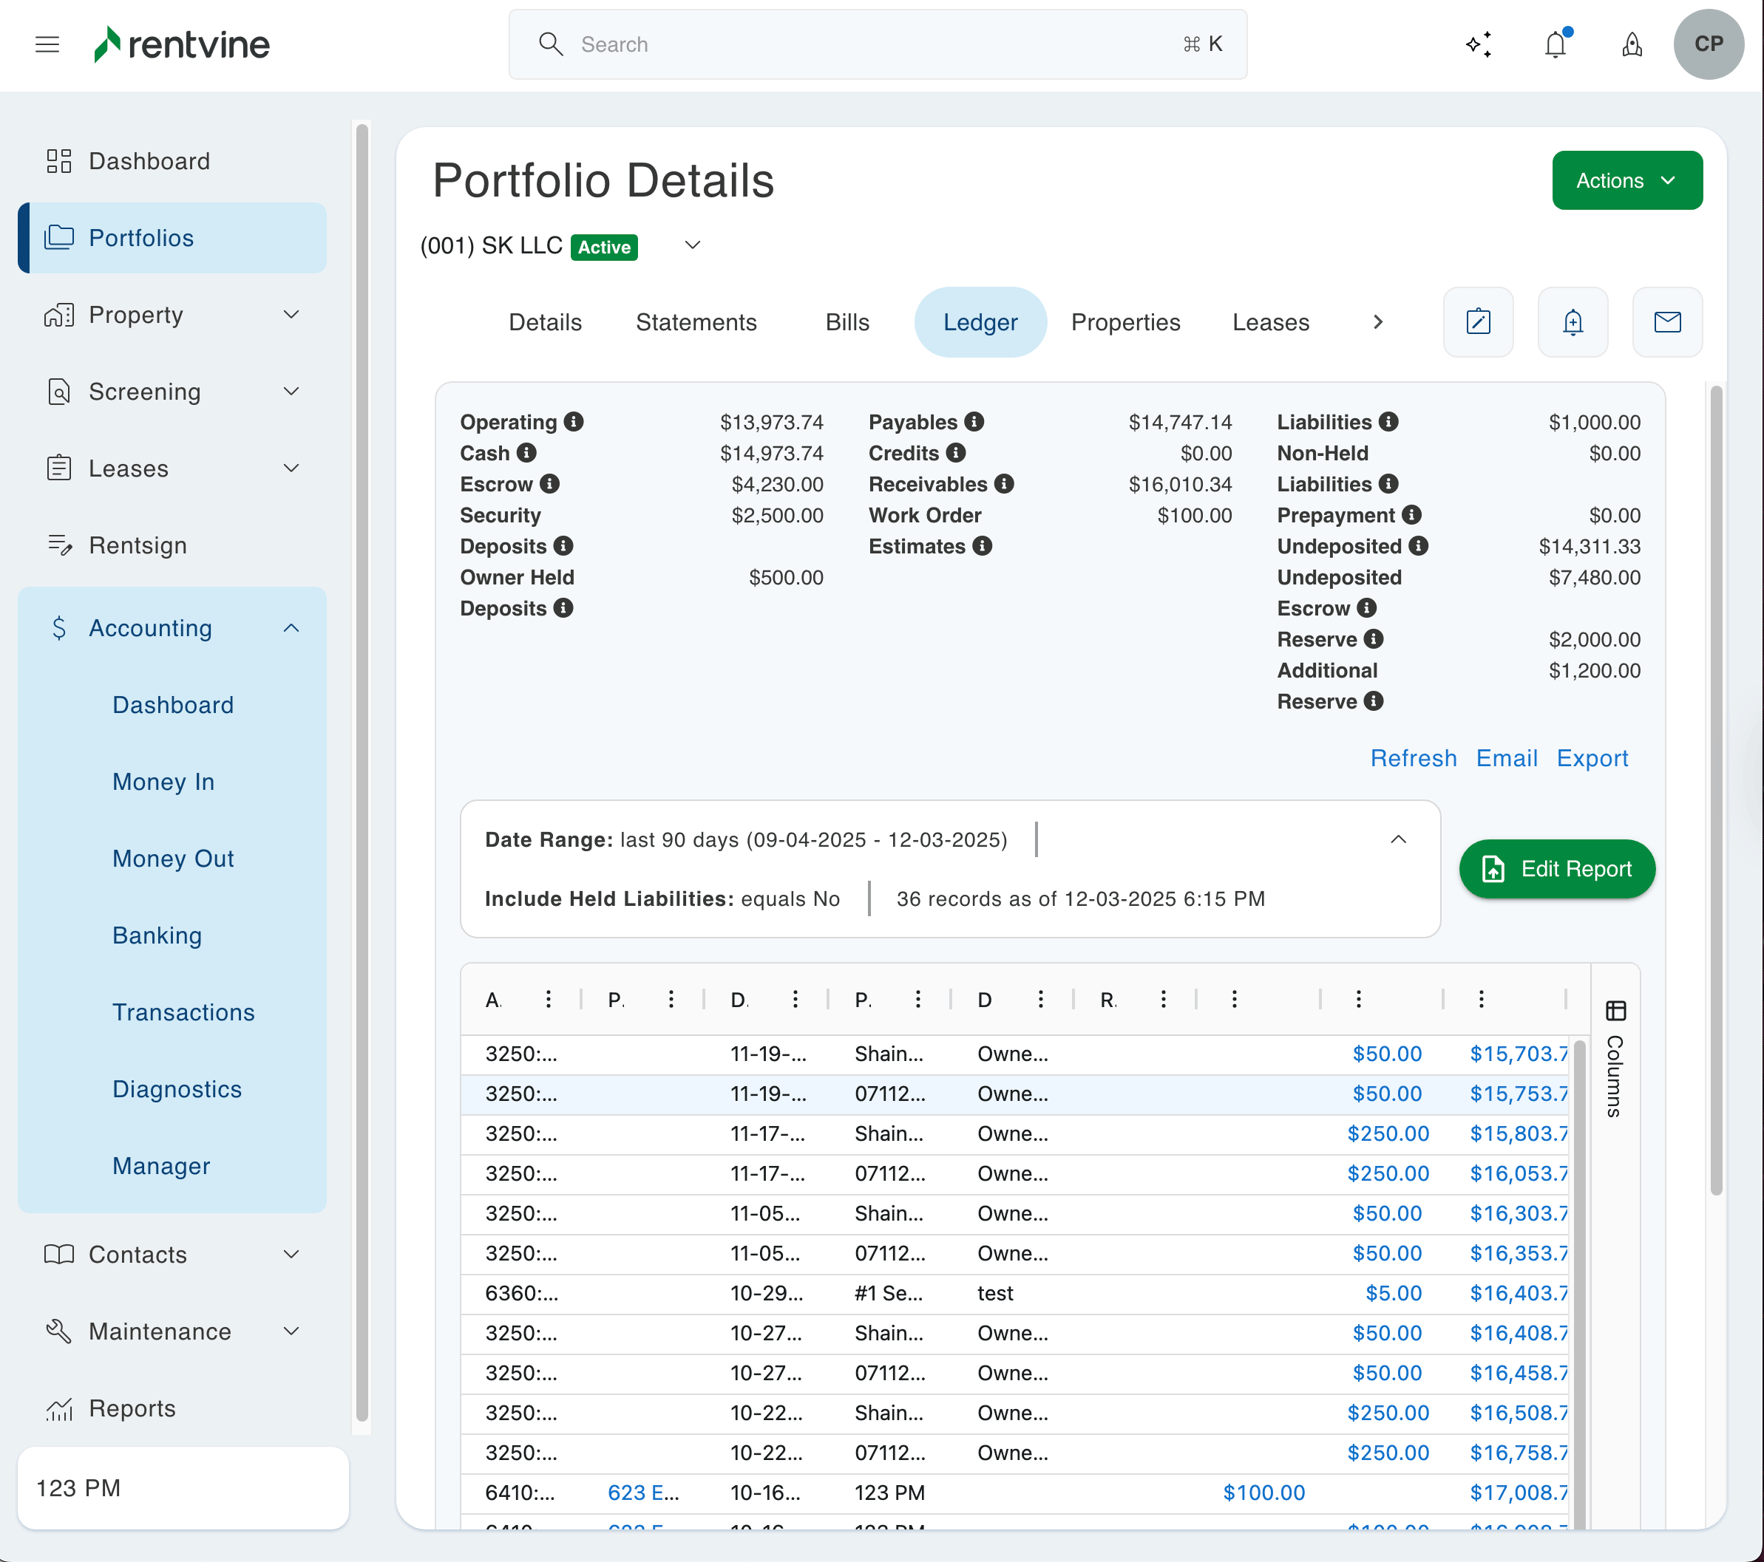
Task: Click the Edit Report button
Action: (x=1556, y=869)
